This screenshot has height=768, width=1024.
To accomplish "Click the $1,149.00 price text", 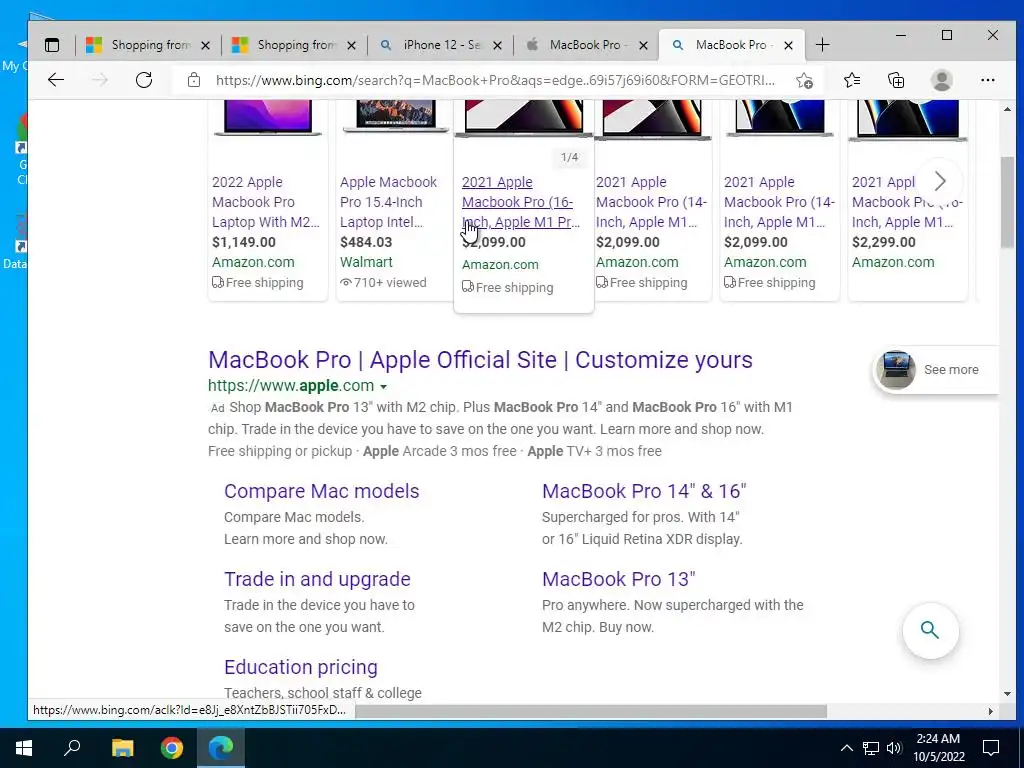I will tap(244, 242).
